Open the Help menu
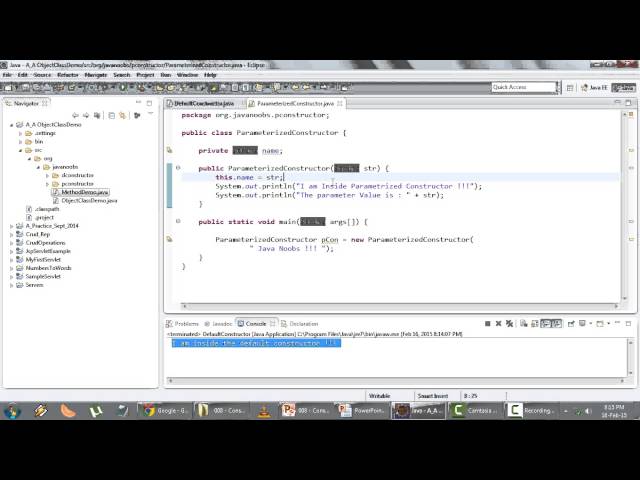 (x=210, y=75)
